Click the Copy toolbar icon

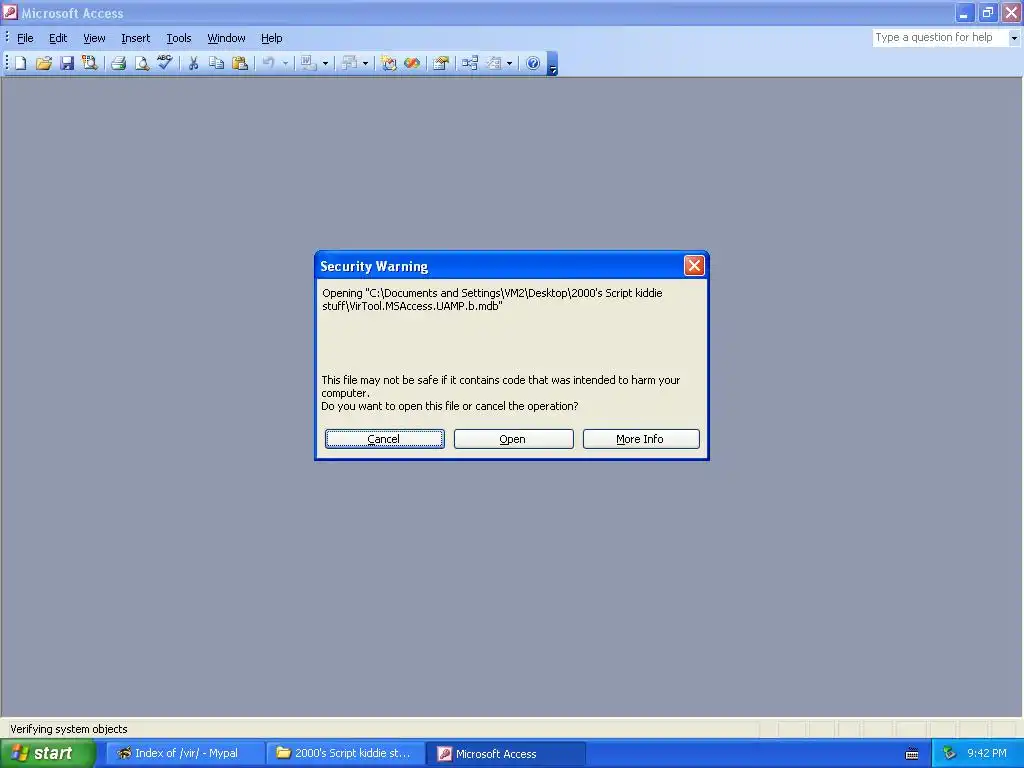(x=216, y=63)
